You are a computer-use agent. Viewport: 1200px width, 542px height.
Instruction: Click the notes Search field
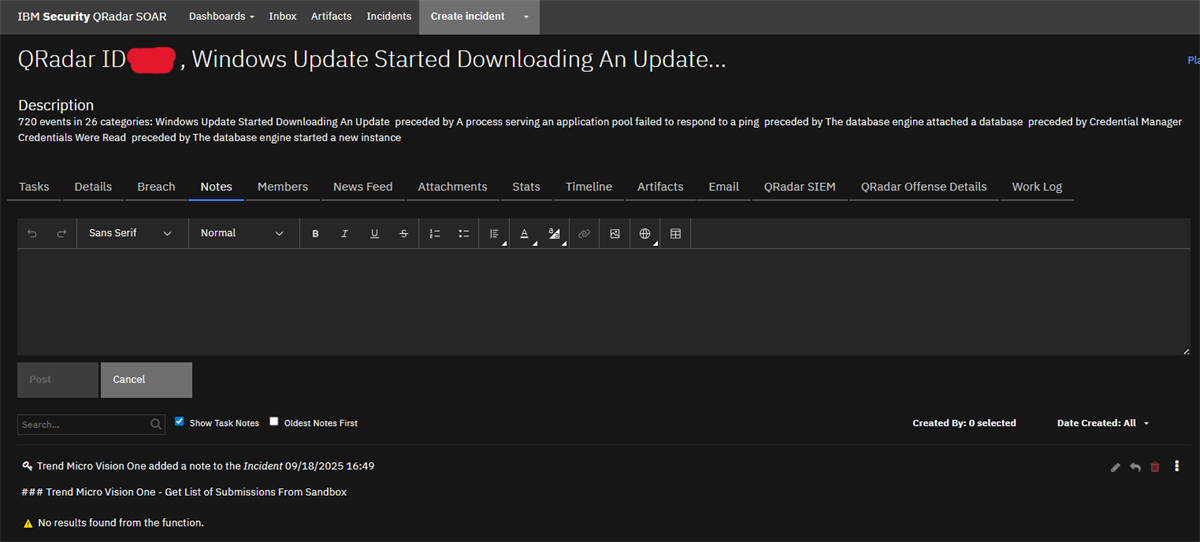point(84,424)
